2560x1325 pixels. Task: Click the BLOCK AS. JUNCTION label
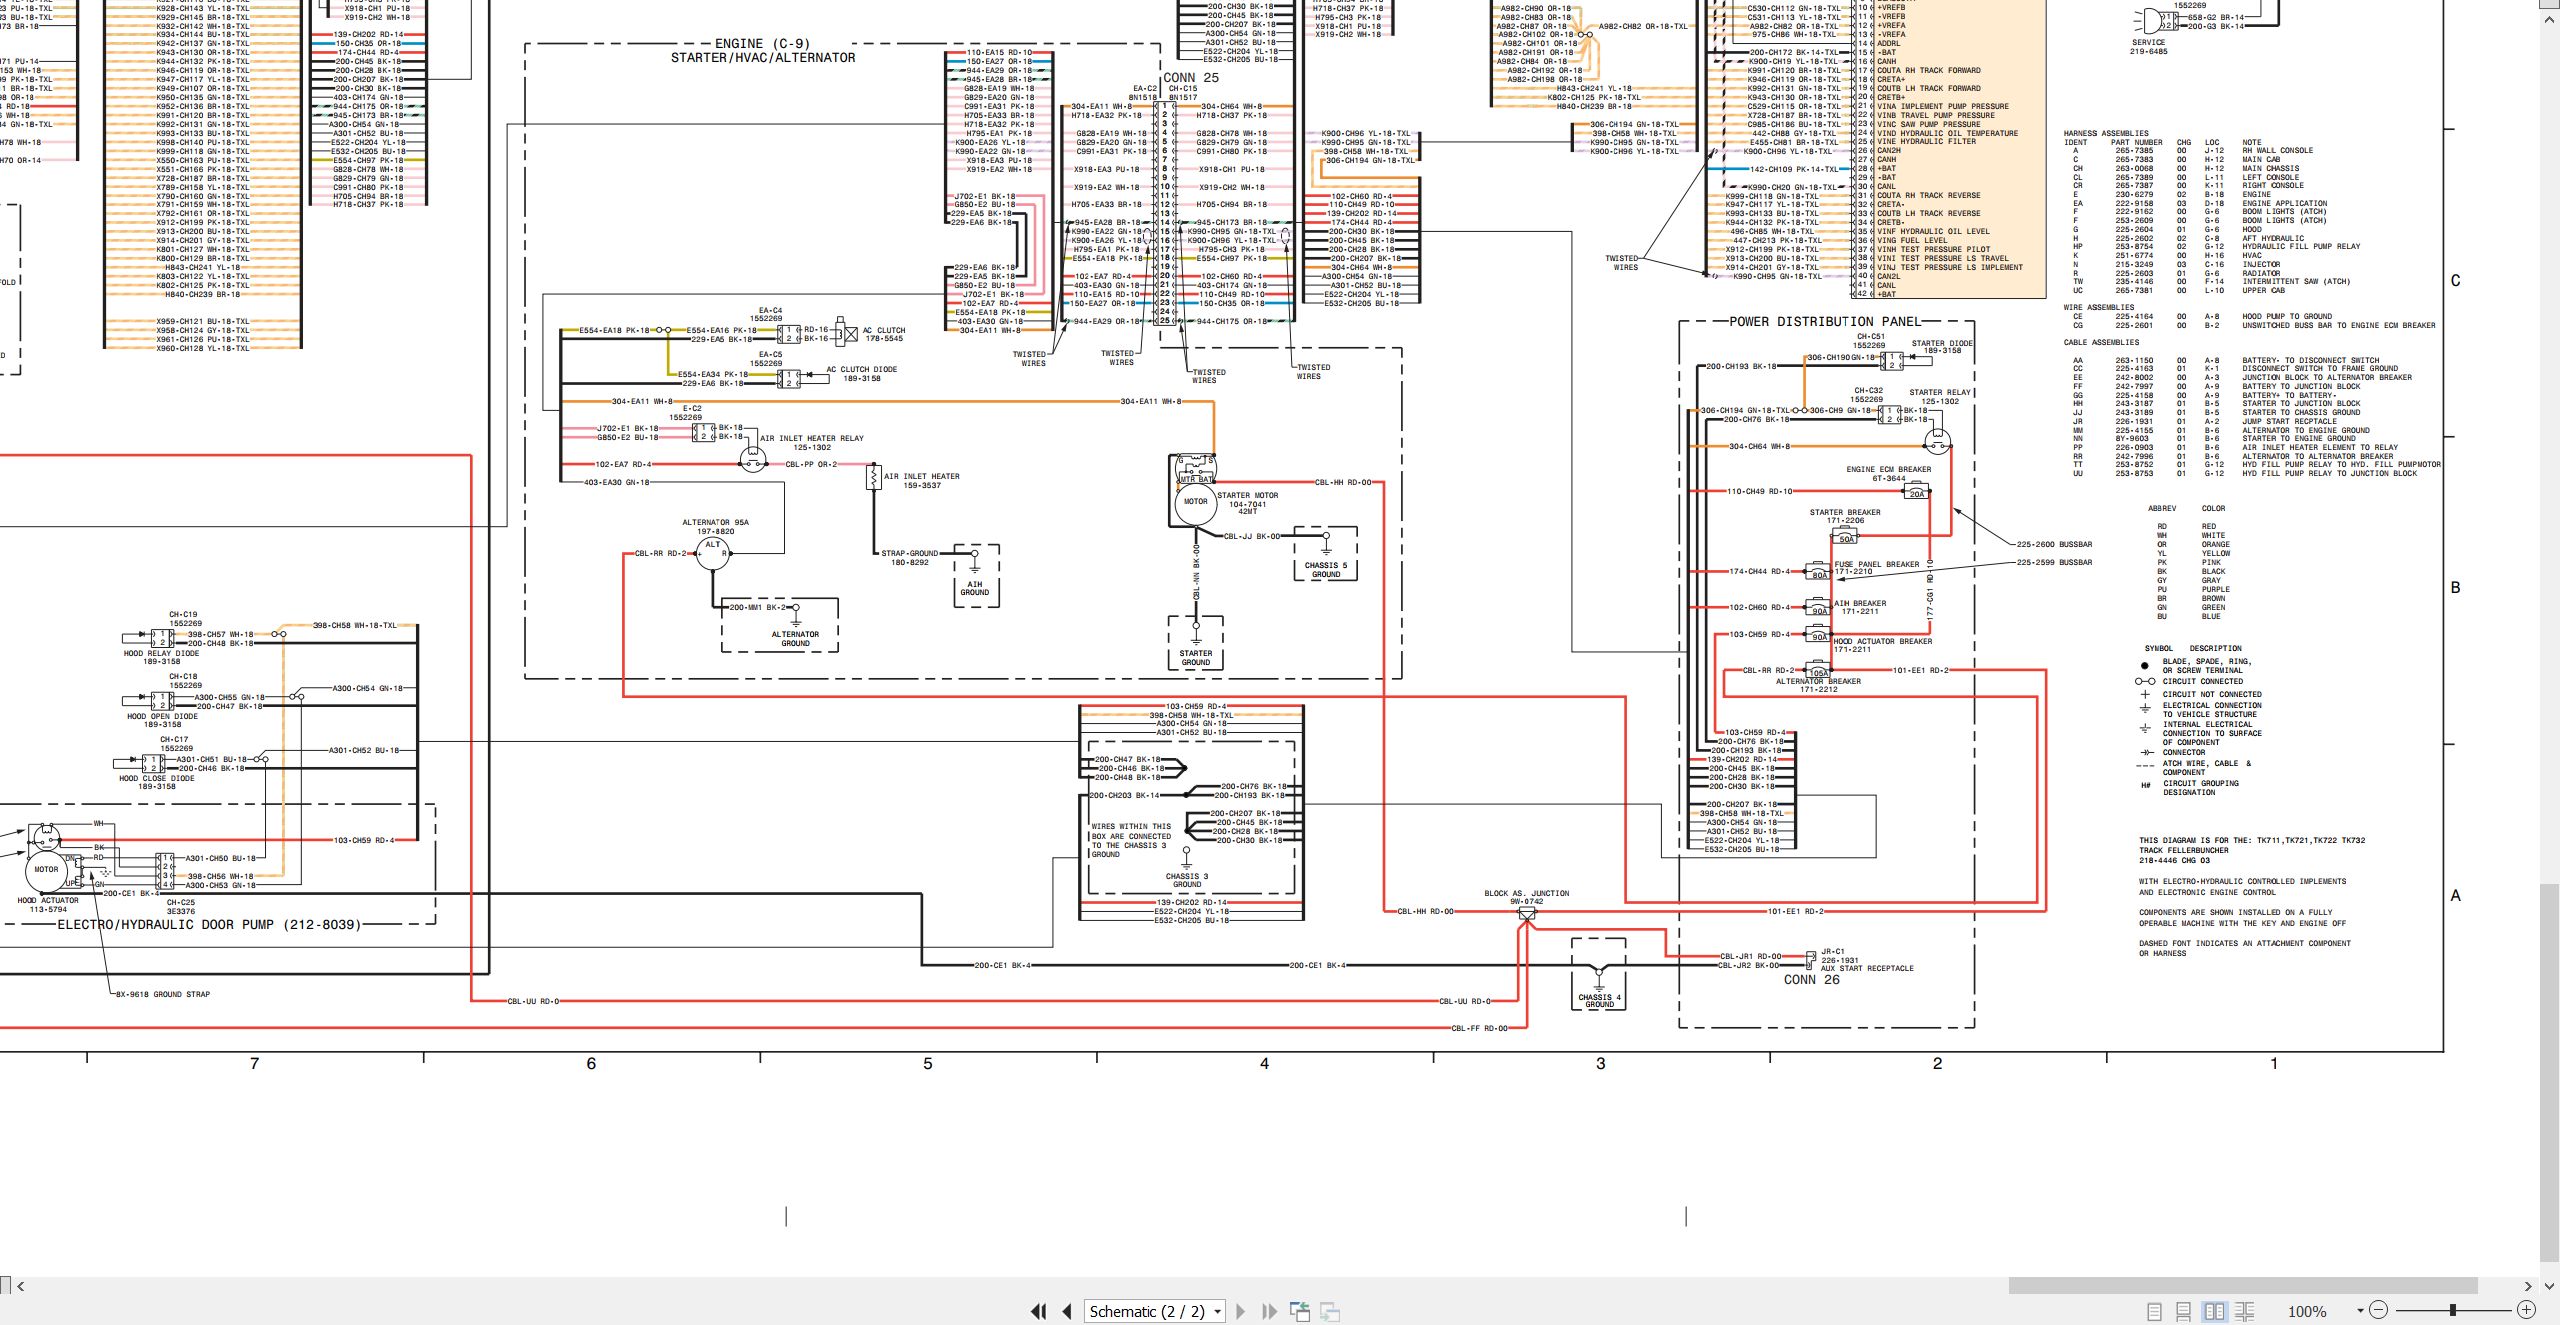pos(1526,894)
